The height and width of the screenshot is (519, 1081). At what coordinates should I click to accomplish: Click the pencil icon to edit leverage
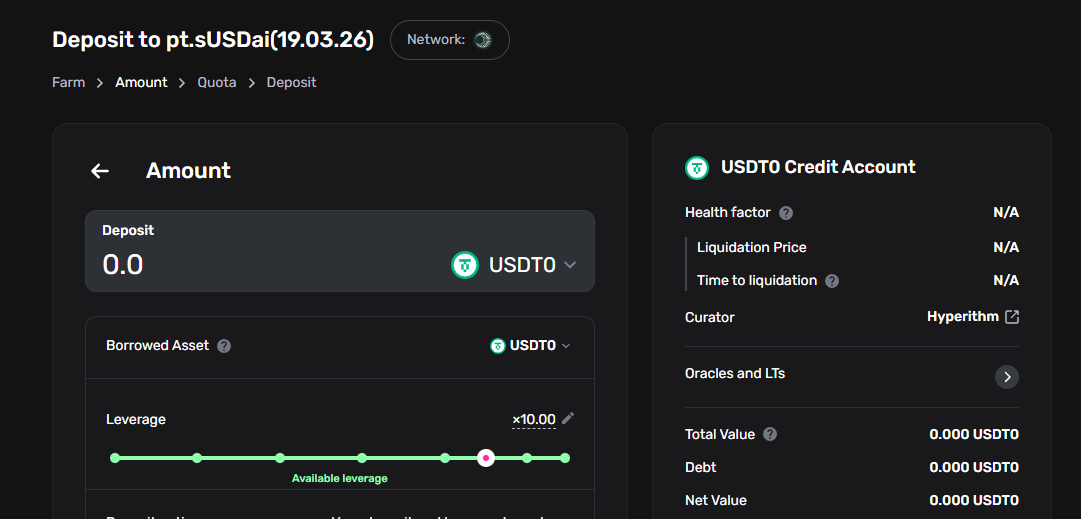coord(568,418)
